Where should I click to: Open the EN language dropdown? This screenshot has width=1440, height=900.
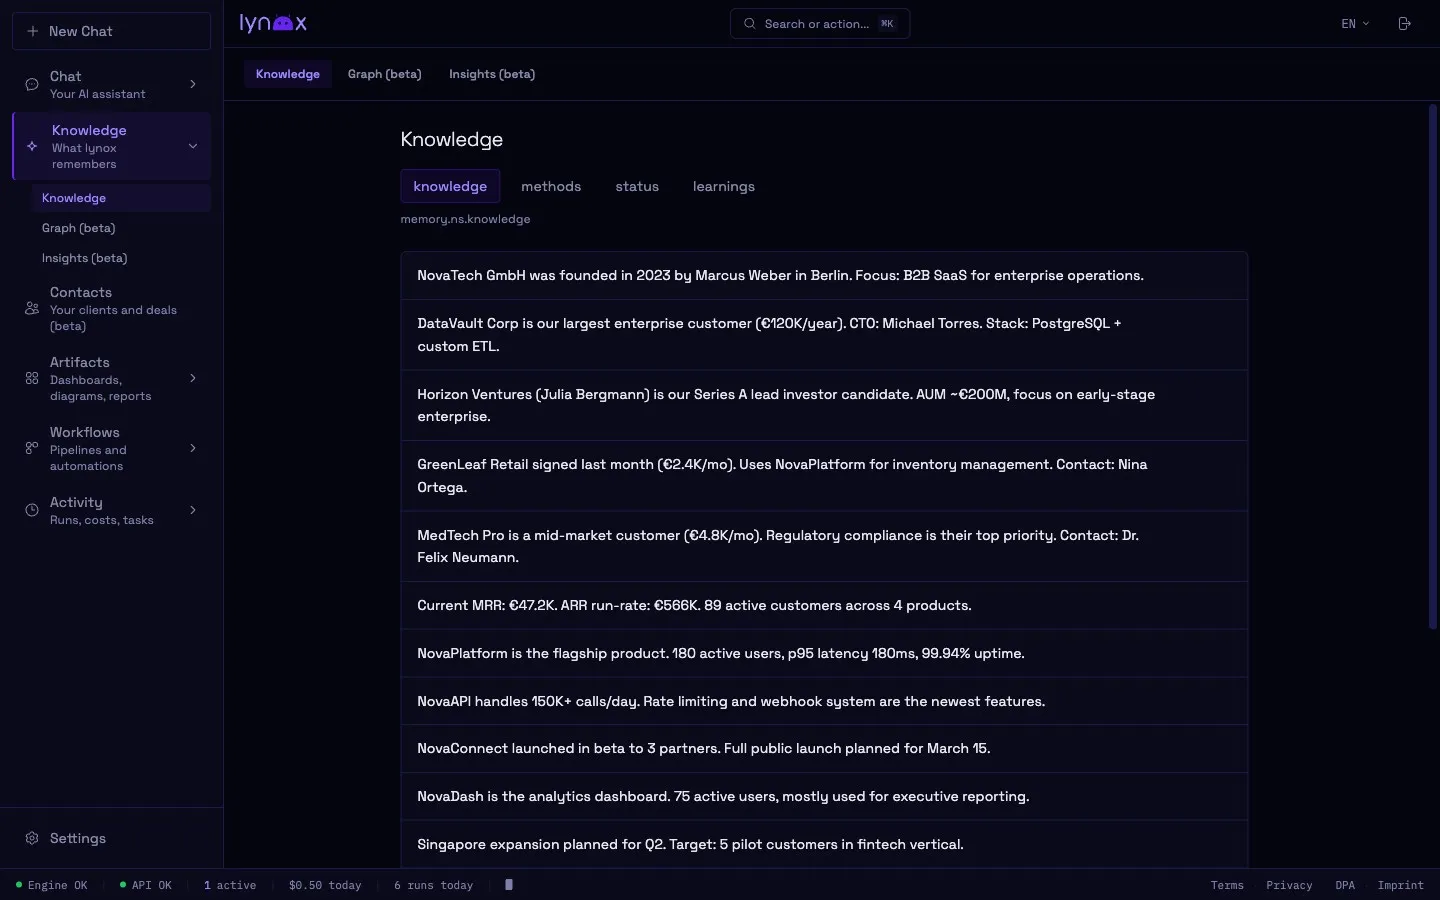(1355, 24)
